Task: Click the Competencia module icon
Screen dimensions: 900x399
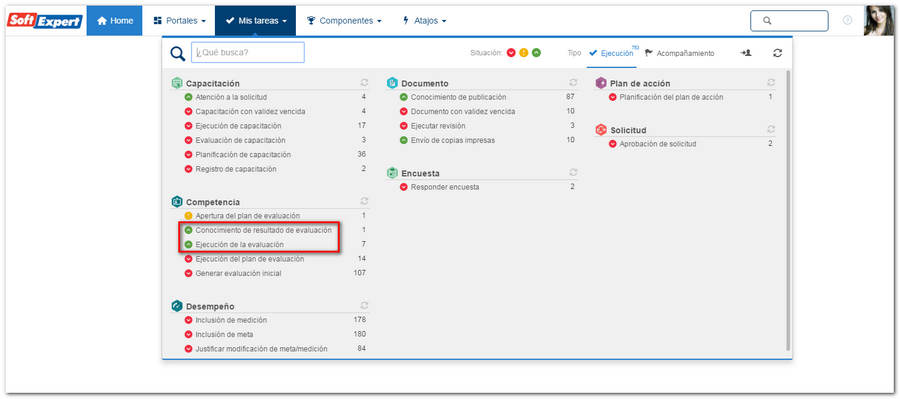Action: [177, 202]
